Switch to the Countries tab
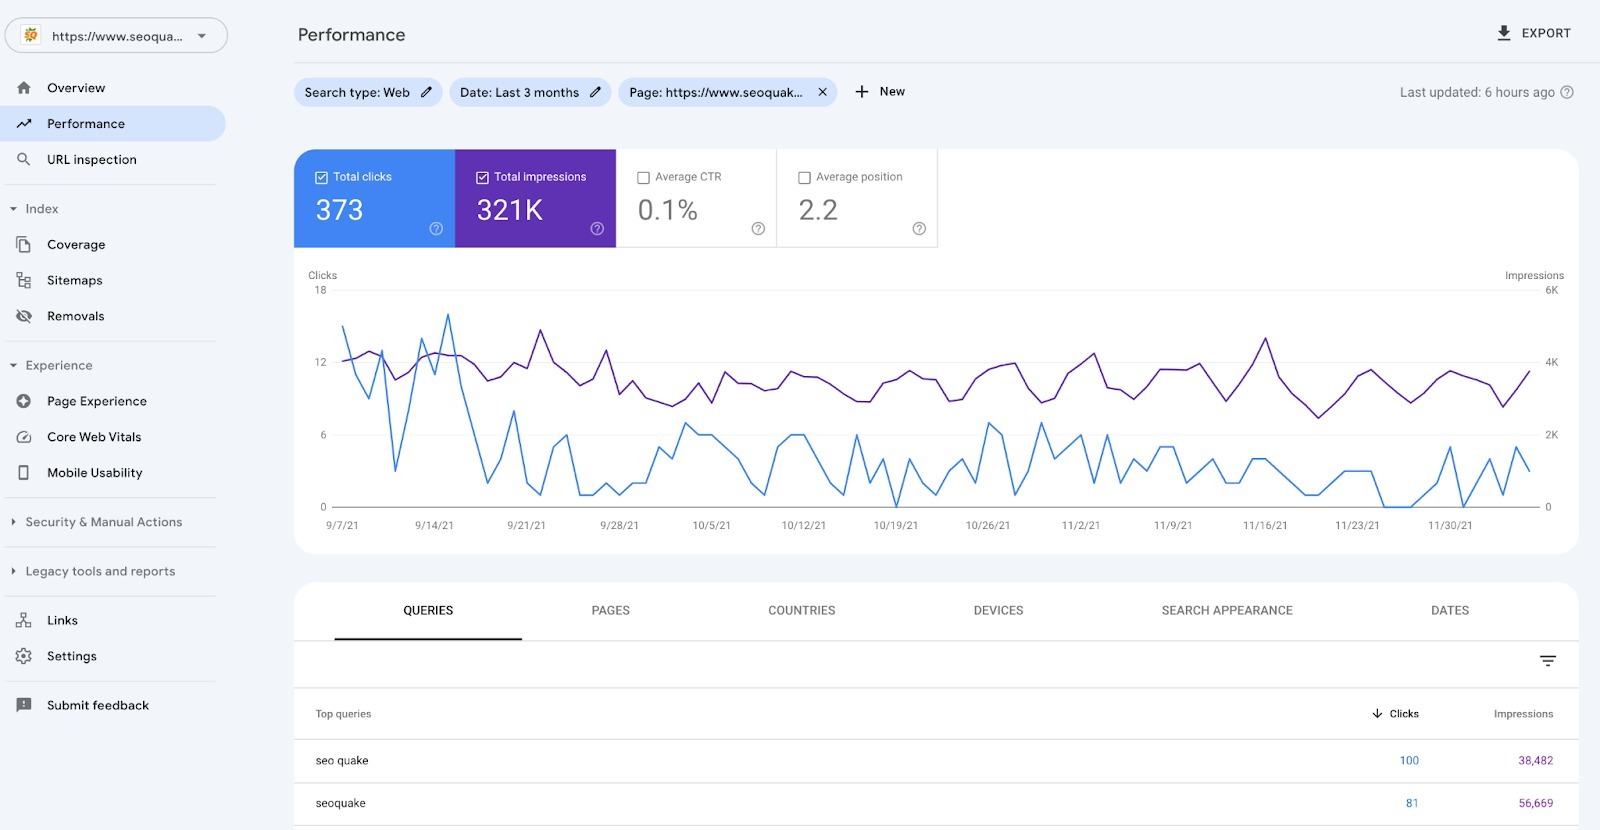 [x=801, y=610]
